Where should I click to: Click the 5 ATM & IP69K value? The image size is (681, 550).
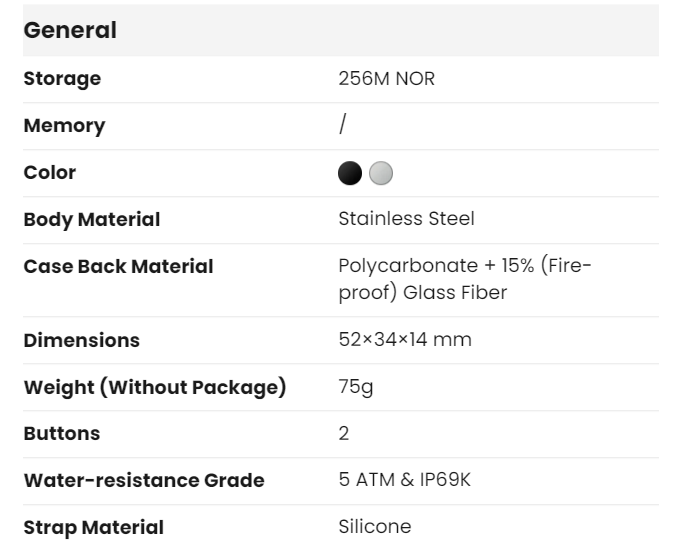[x=404, y=480]
